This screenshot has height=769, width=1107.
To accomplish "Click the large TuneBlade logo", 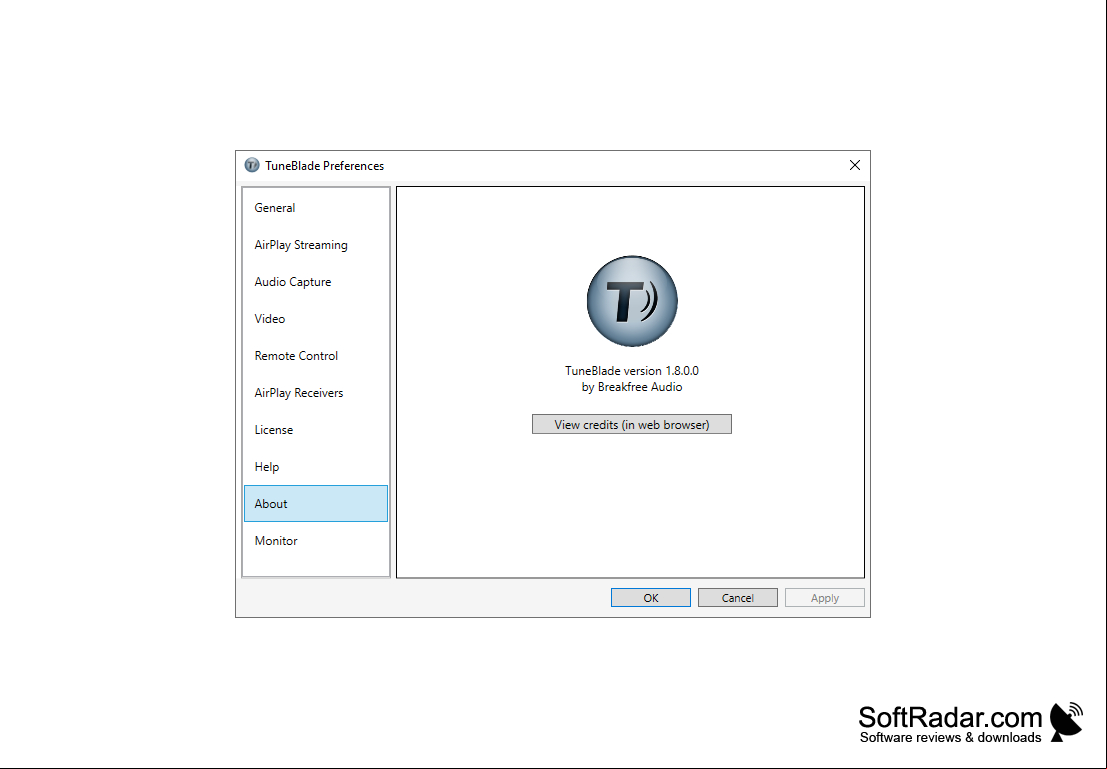I will 632,302.
